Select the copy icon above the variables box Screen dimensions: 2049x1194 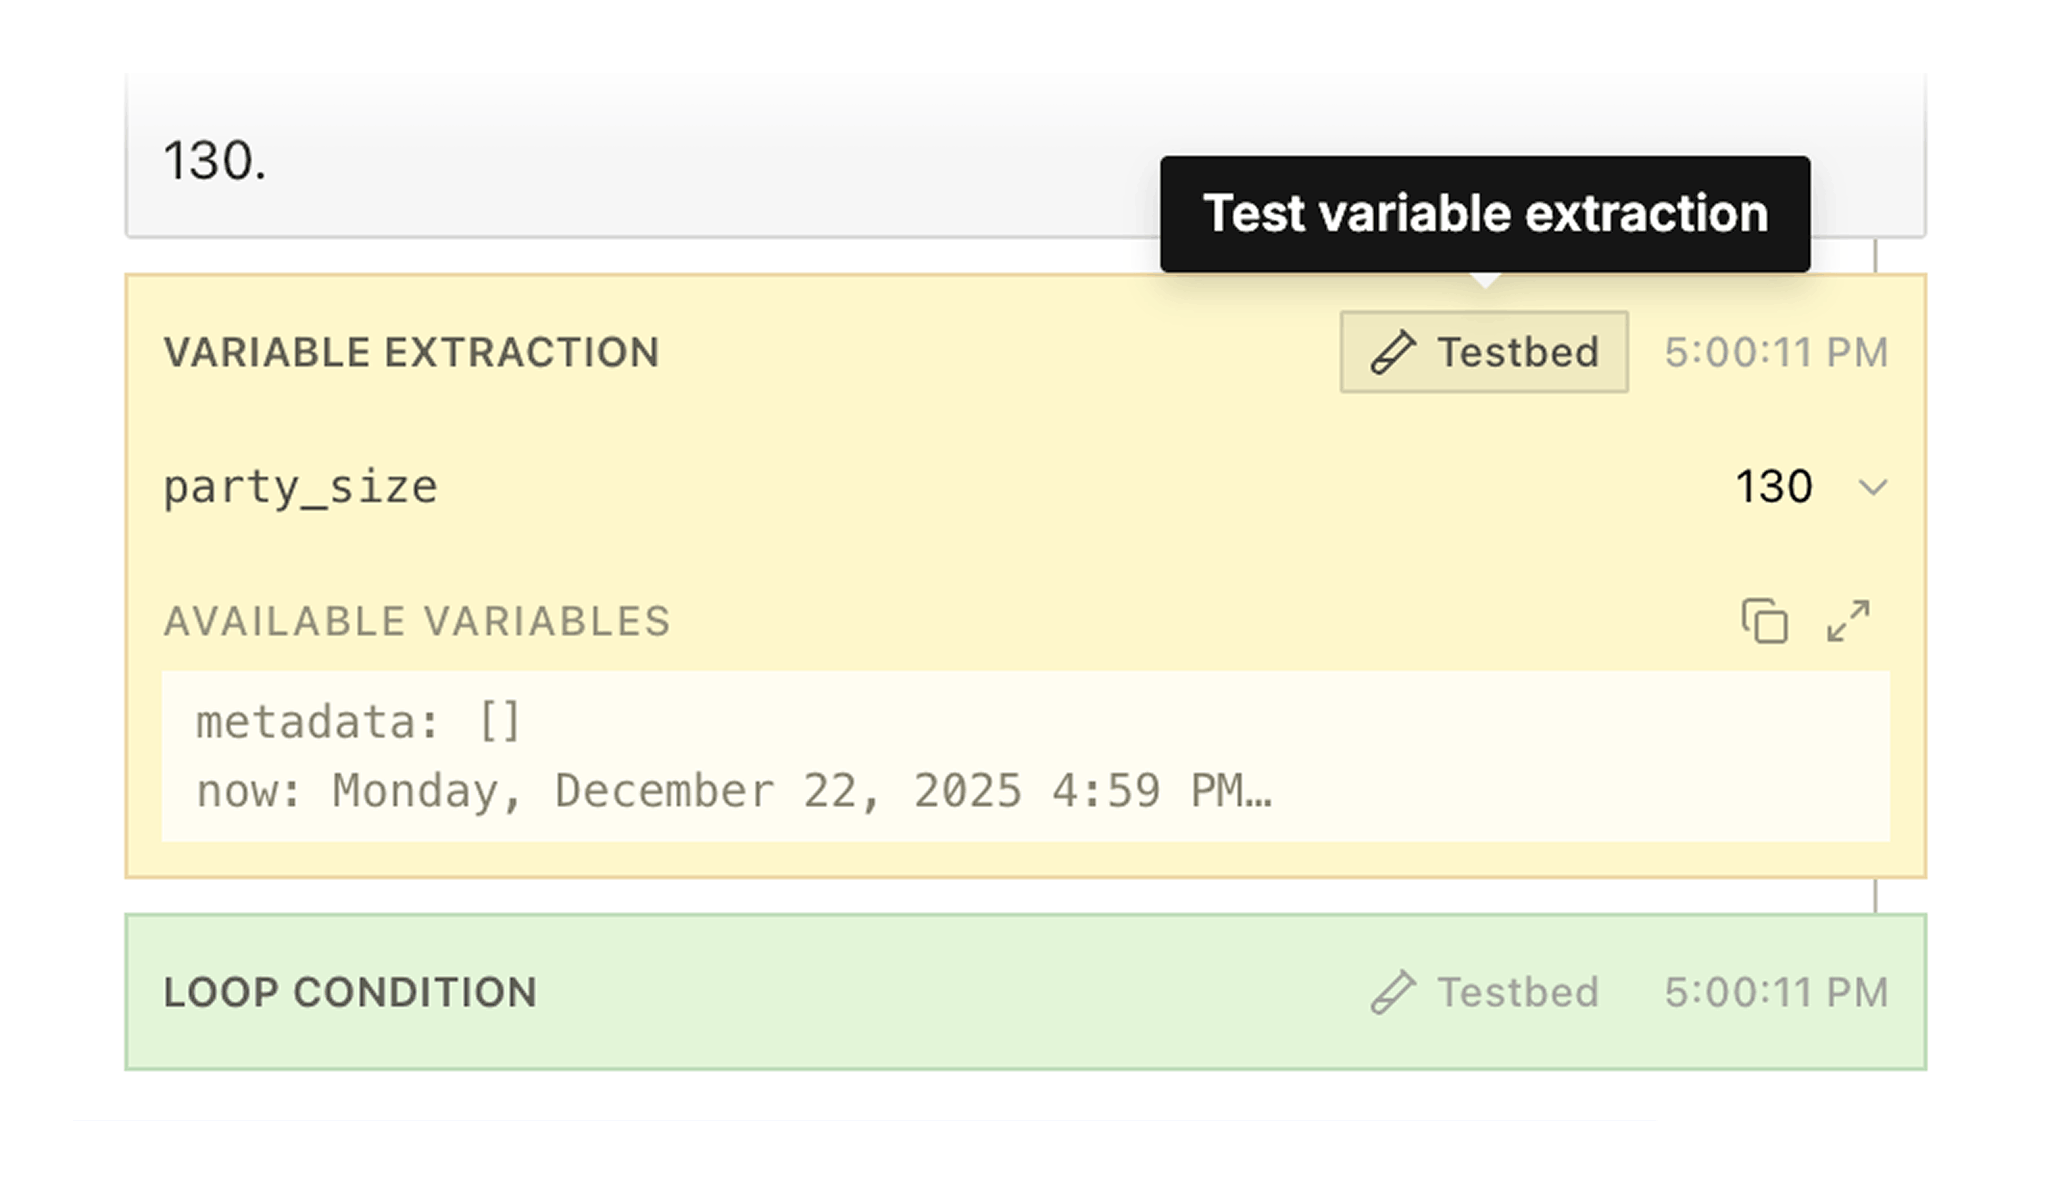click(x=1766, y=621)
